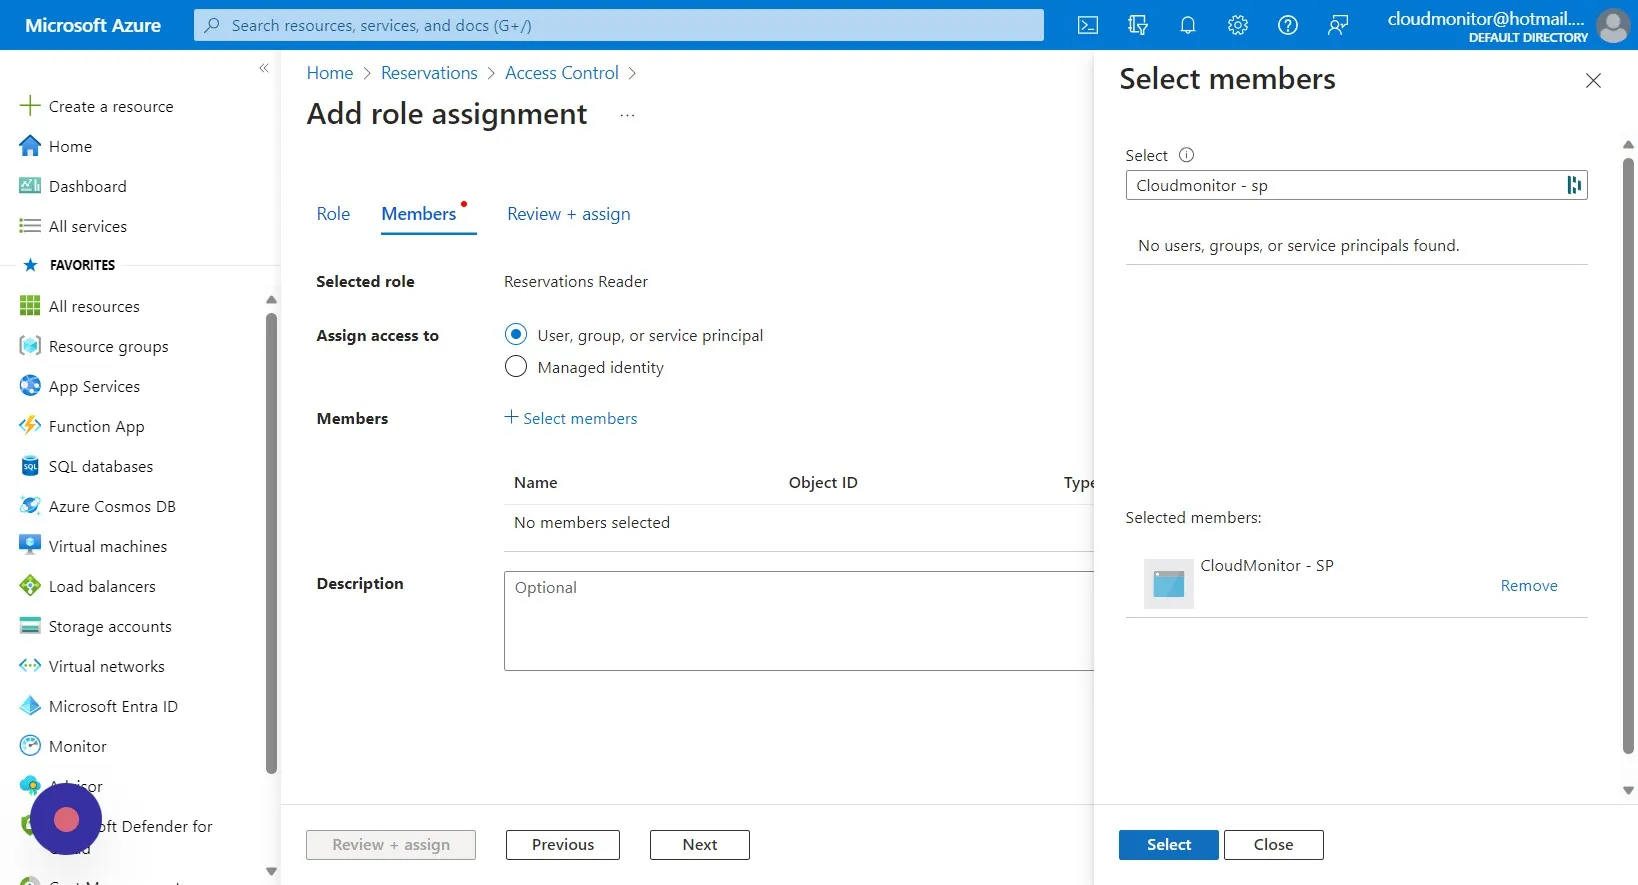The image size is (1638, 885).
Task: Click the FAVORITES star icon
Action: click(x=30, y=265)
